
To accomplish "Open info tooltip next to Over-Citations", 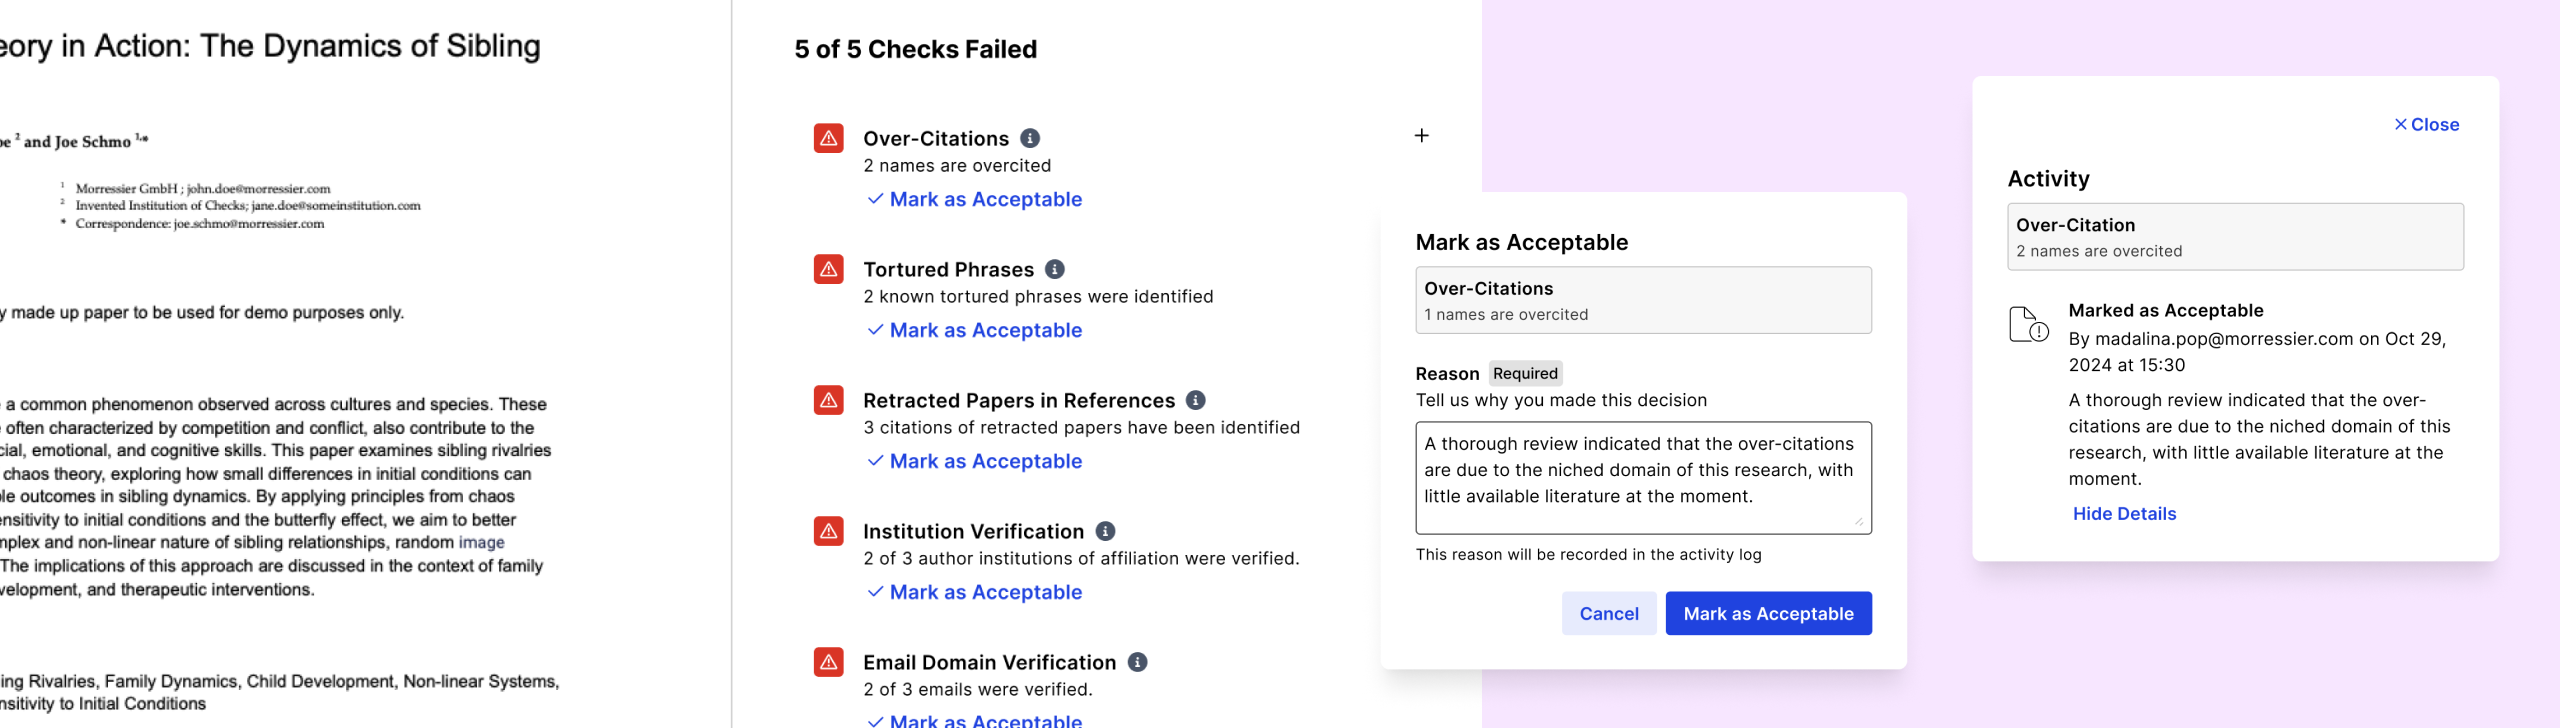I will click(1030, 139).
